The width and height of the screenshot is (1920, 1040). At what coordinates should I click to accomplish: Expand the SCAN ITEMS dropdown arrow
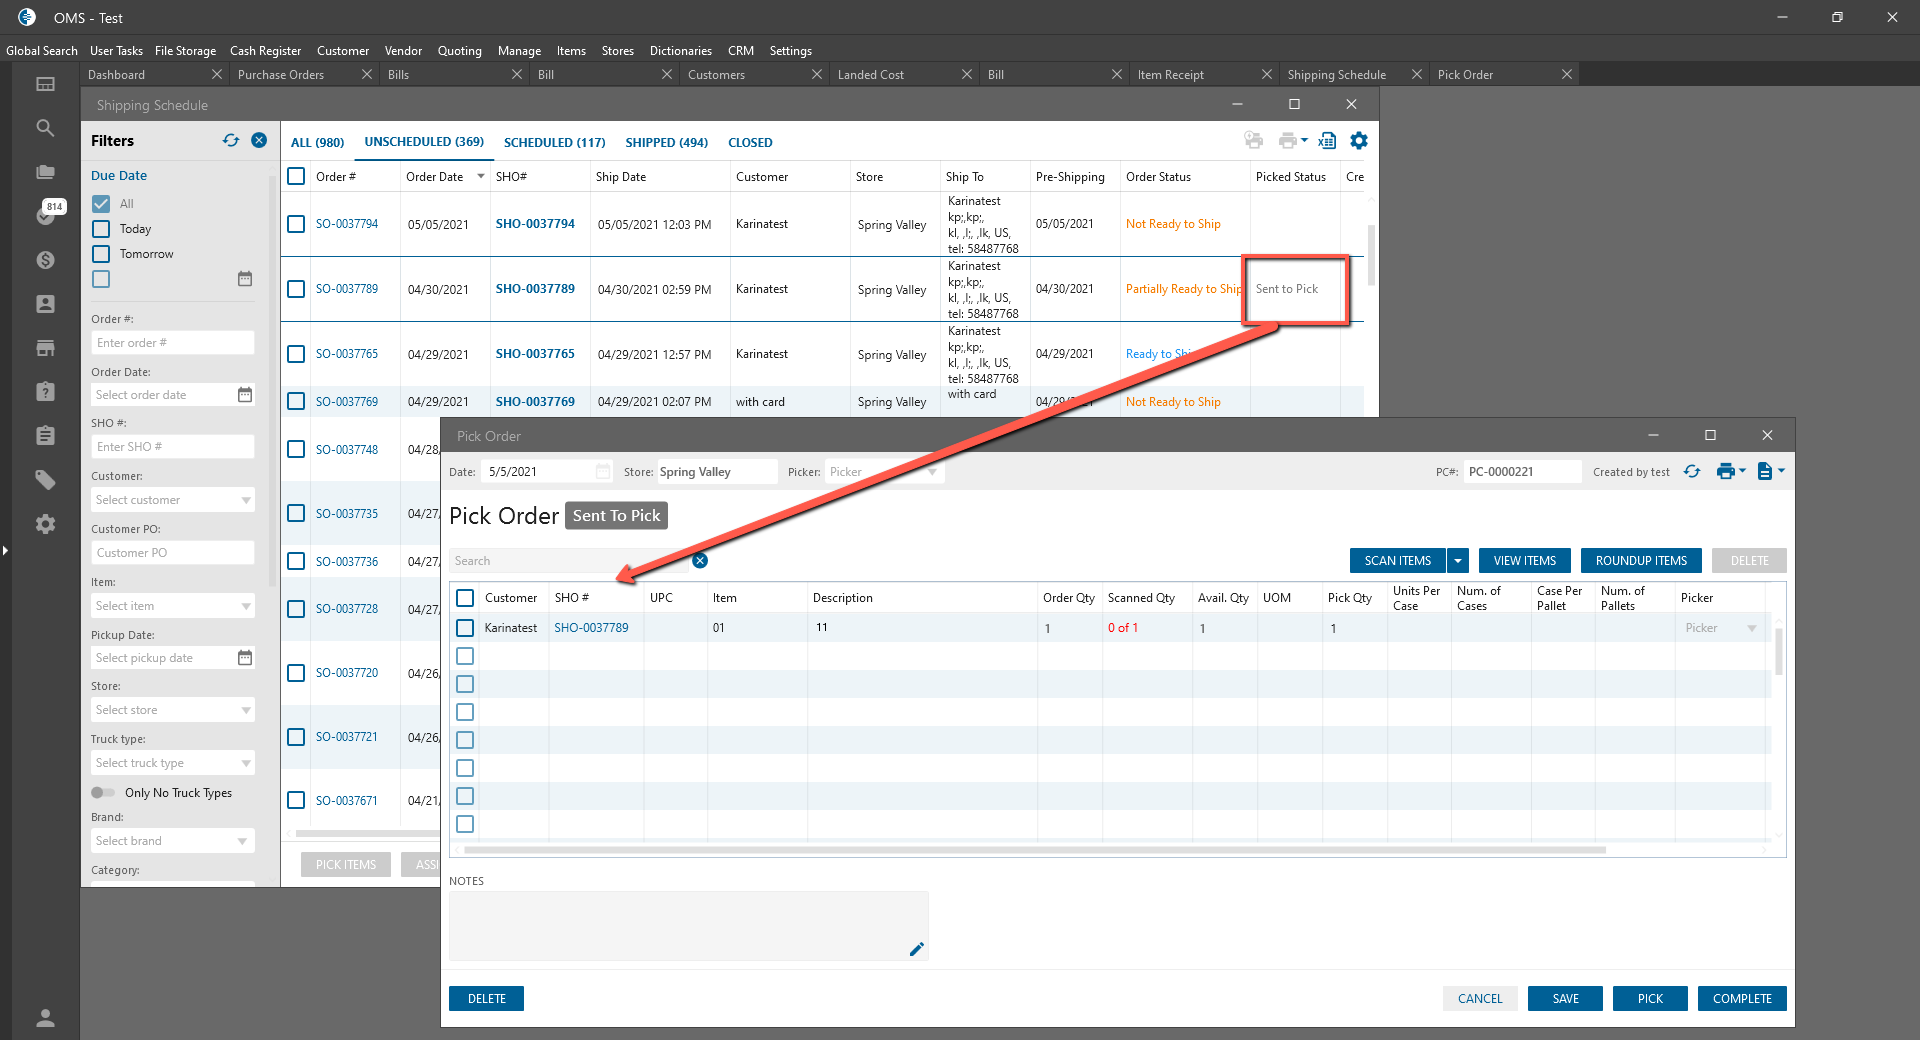(x=1458, y=561)
